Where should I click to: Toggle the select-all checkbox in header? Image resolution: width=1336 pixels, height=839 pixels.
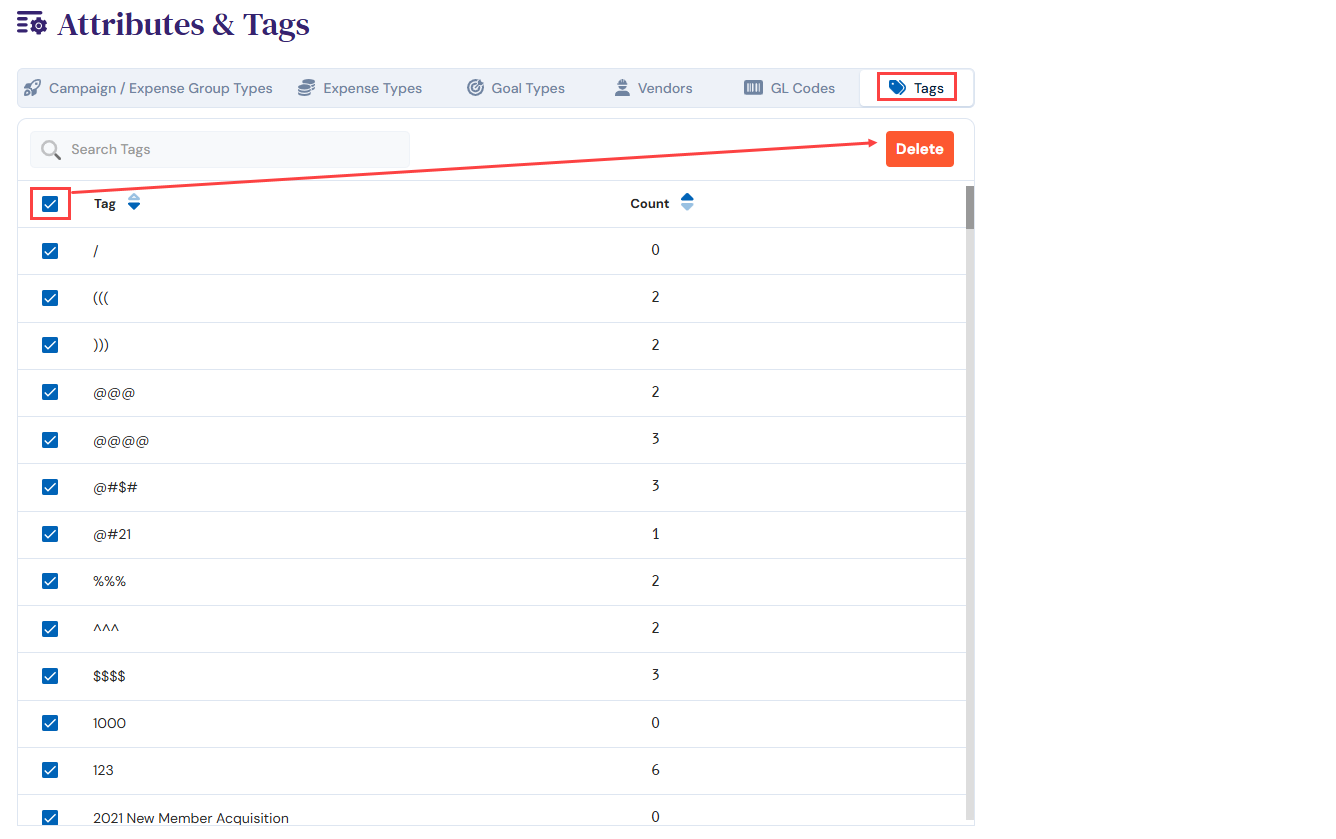(x=50, y=204)
